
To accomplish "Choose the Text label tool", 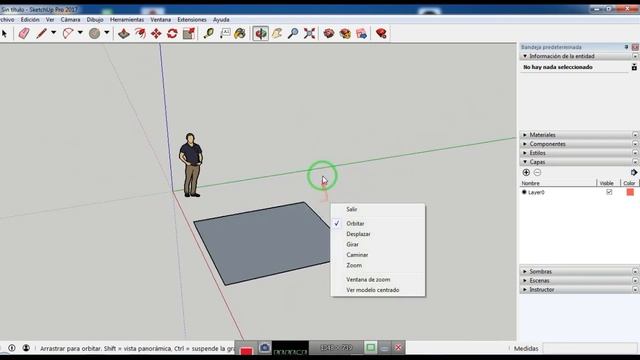I will 225,33.
